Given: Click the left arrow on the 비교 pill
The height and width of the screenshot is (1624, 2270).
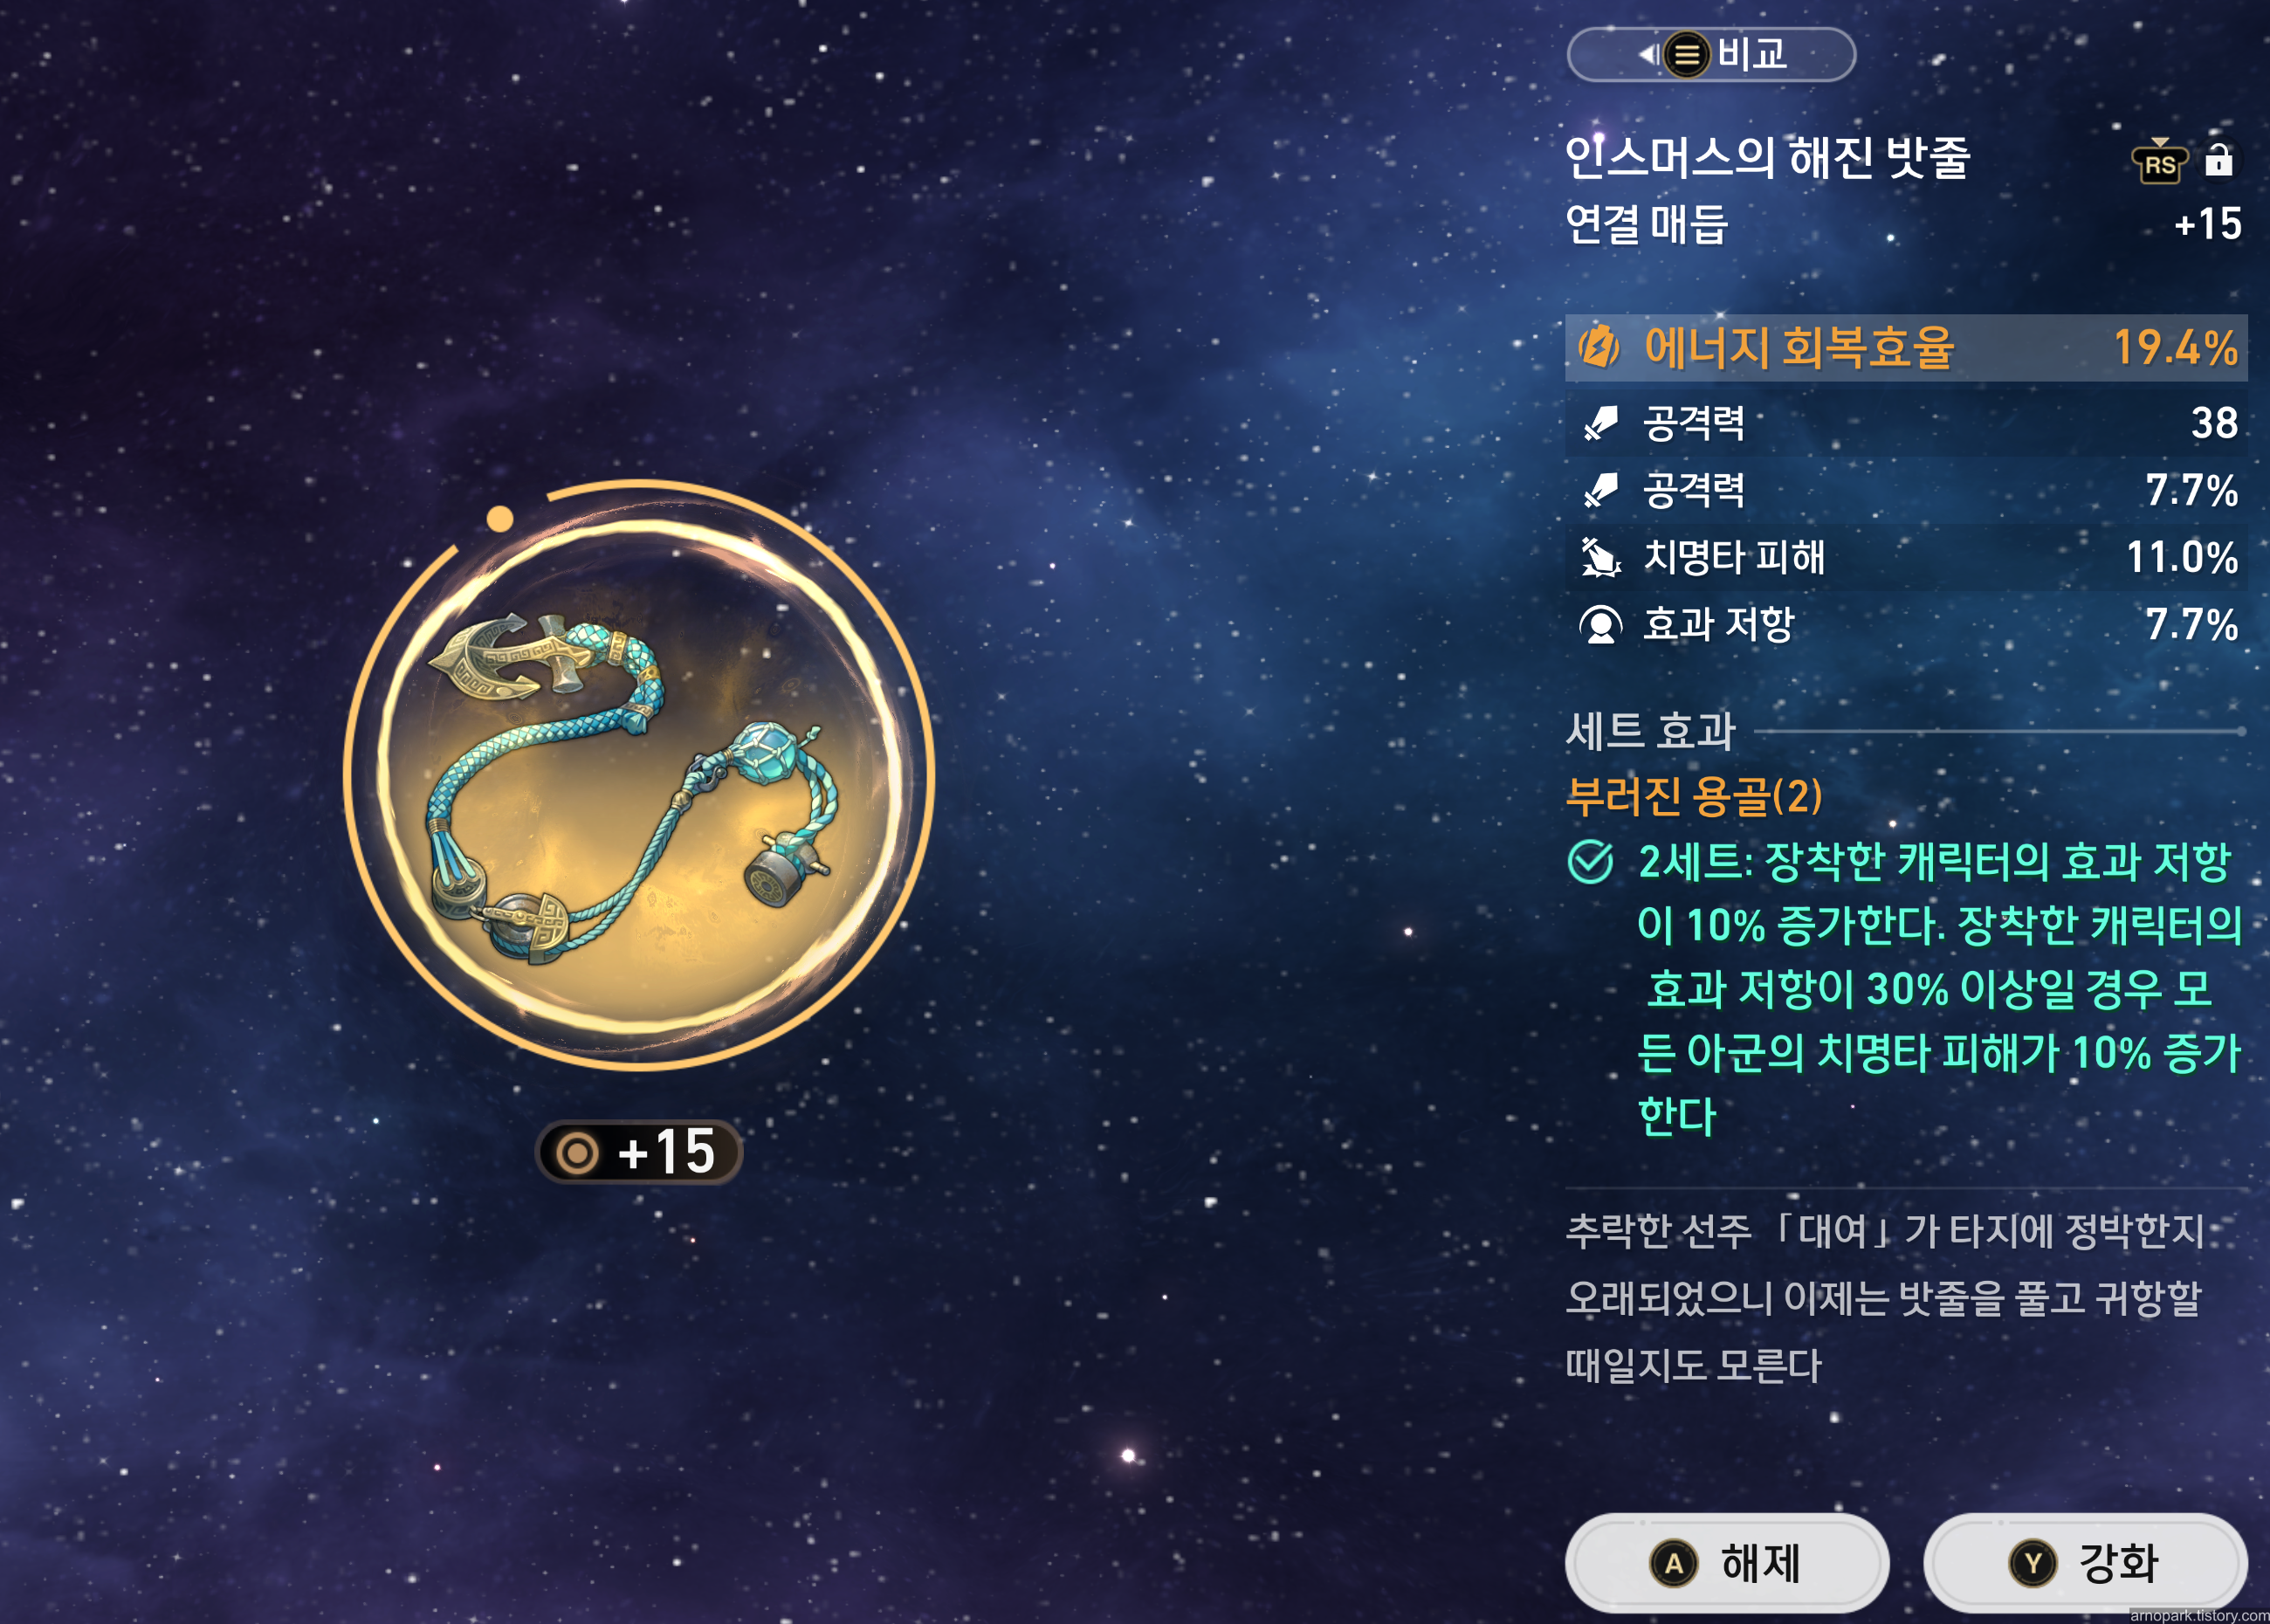Looking at the screenshot, I should (x=1647, y=54).
